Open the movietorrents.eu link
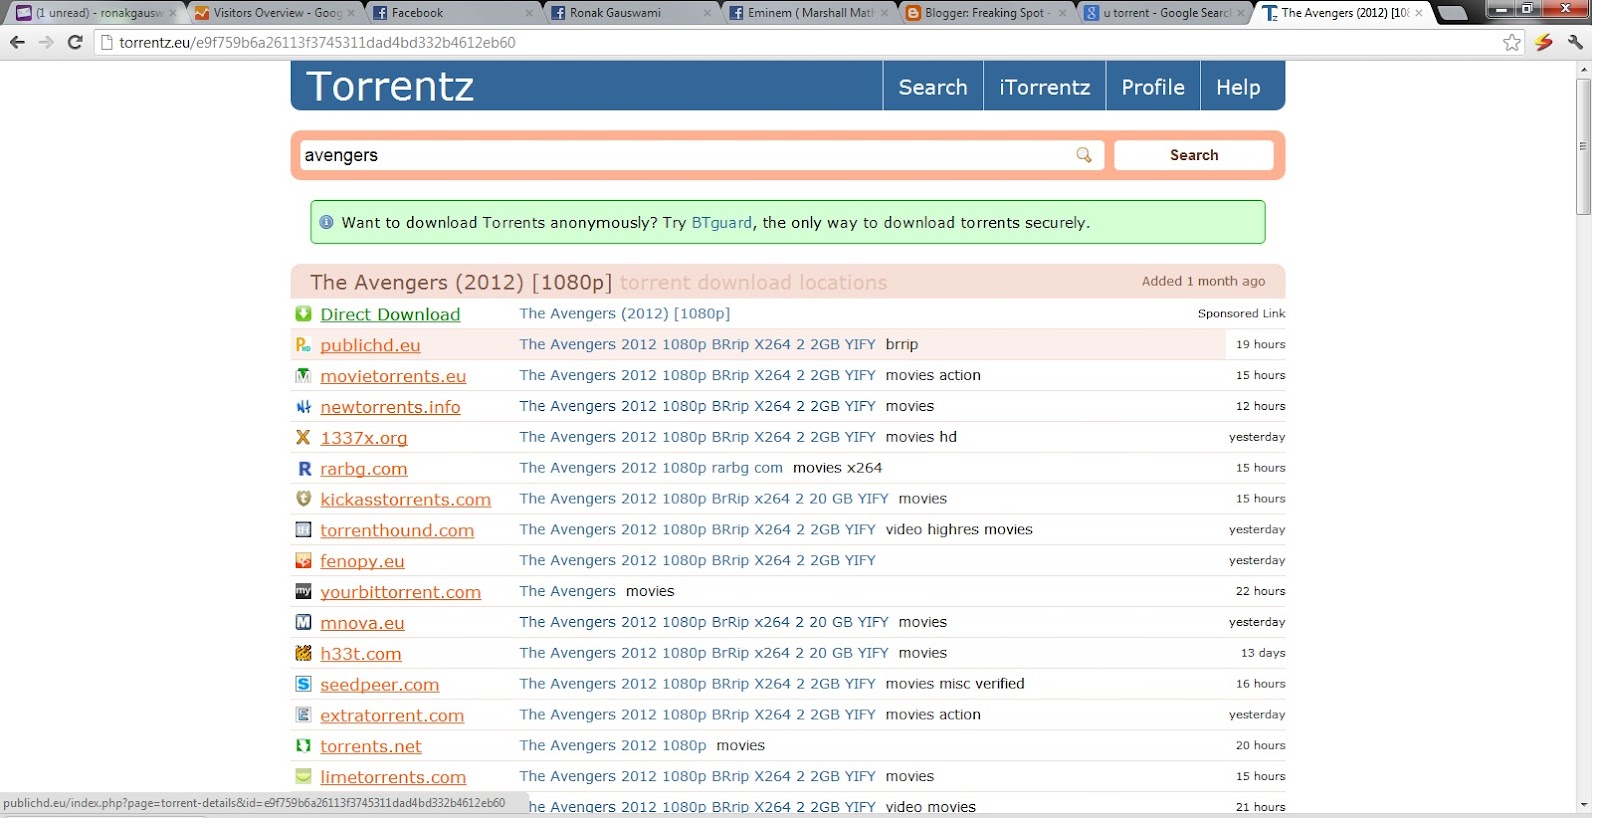The image size is (1600, 818). (393, 376)
